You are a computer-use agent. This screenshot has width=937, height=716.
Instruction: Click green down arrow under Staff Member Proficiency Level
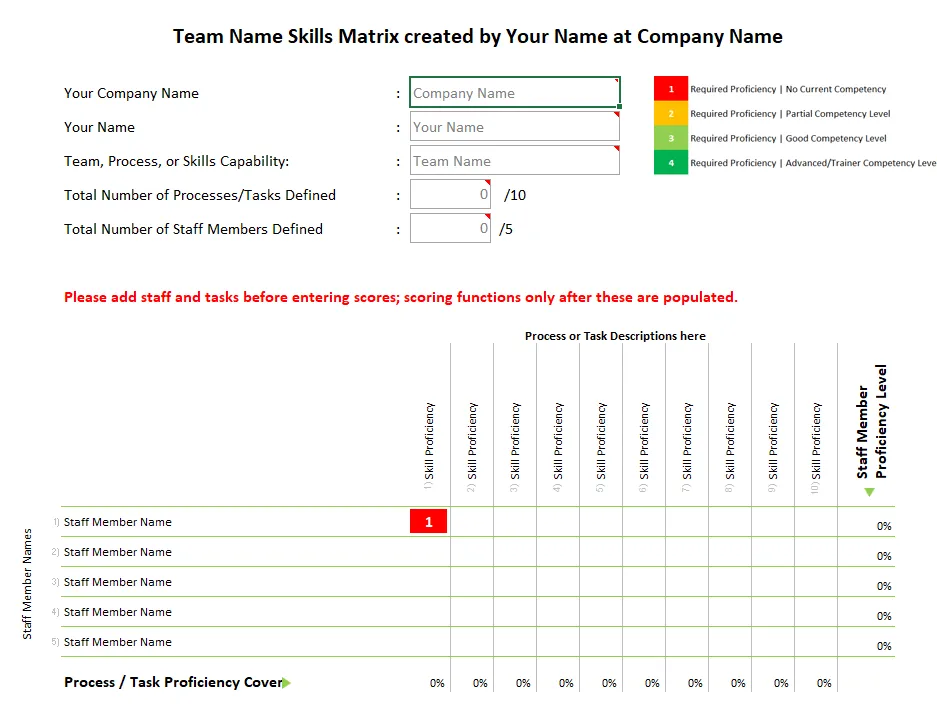[869, 492]
